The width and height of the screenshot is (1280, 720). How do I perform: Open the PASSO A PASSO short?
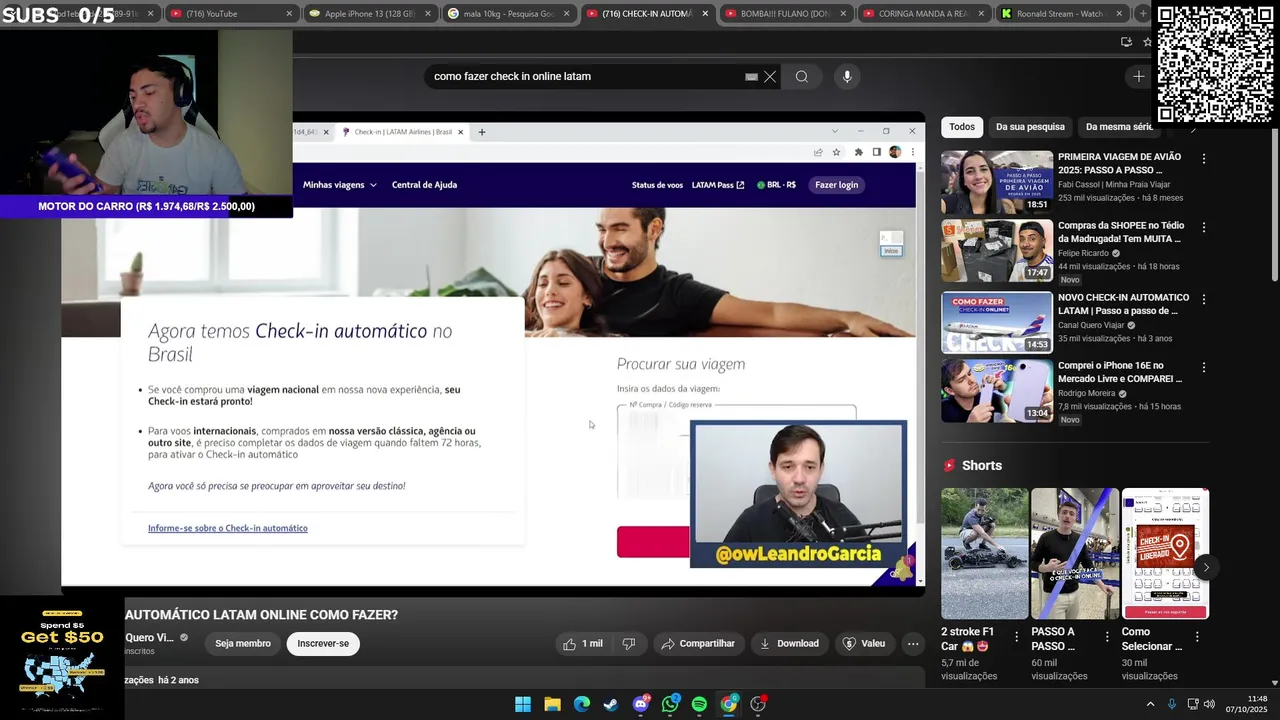(x=1075, y=553)
